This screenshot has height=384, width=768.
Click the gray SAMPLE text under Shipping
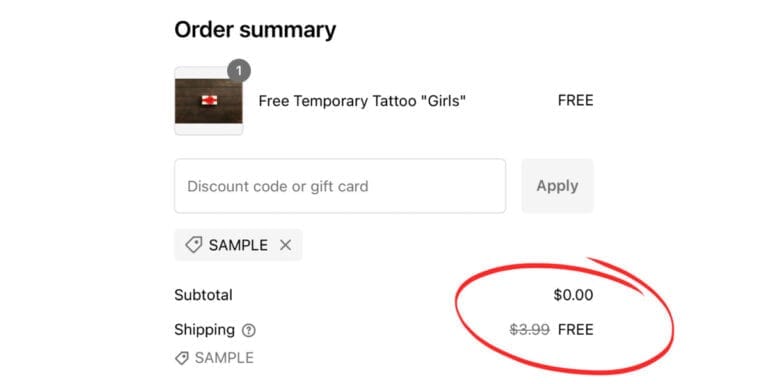click(224, 358)
